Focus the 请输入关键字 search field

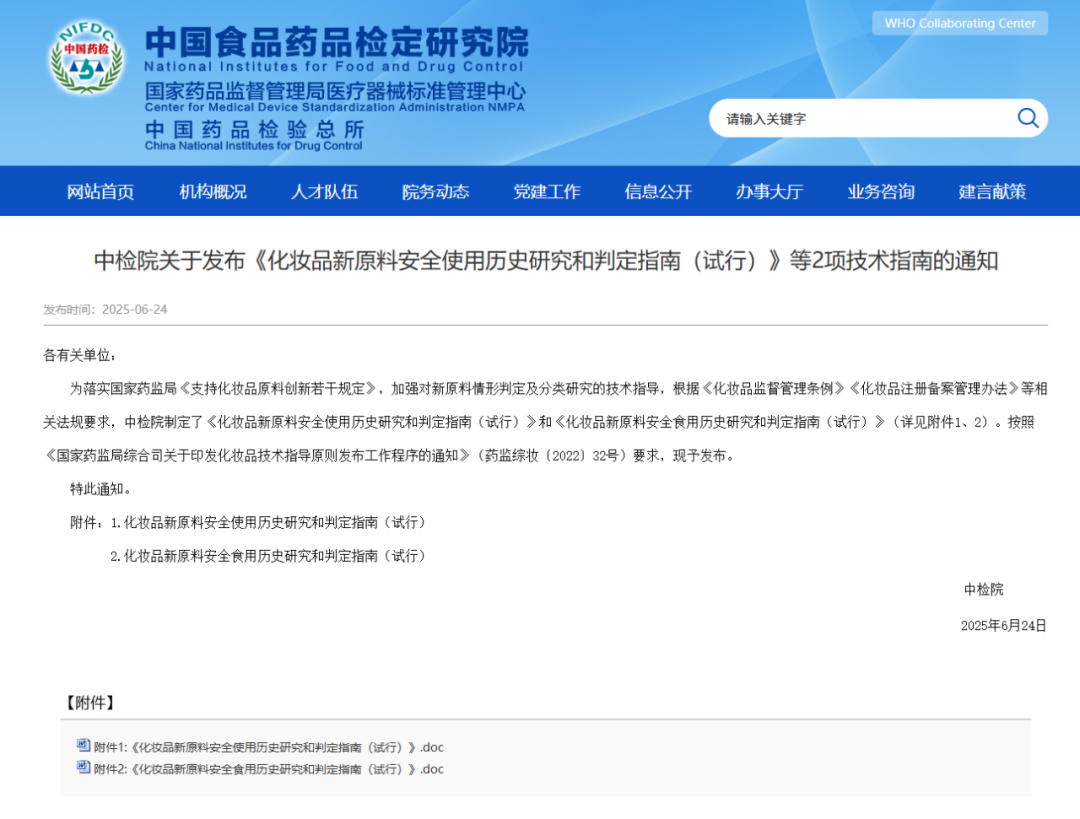878,118
